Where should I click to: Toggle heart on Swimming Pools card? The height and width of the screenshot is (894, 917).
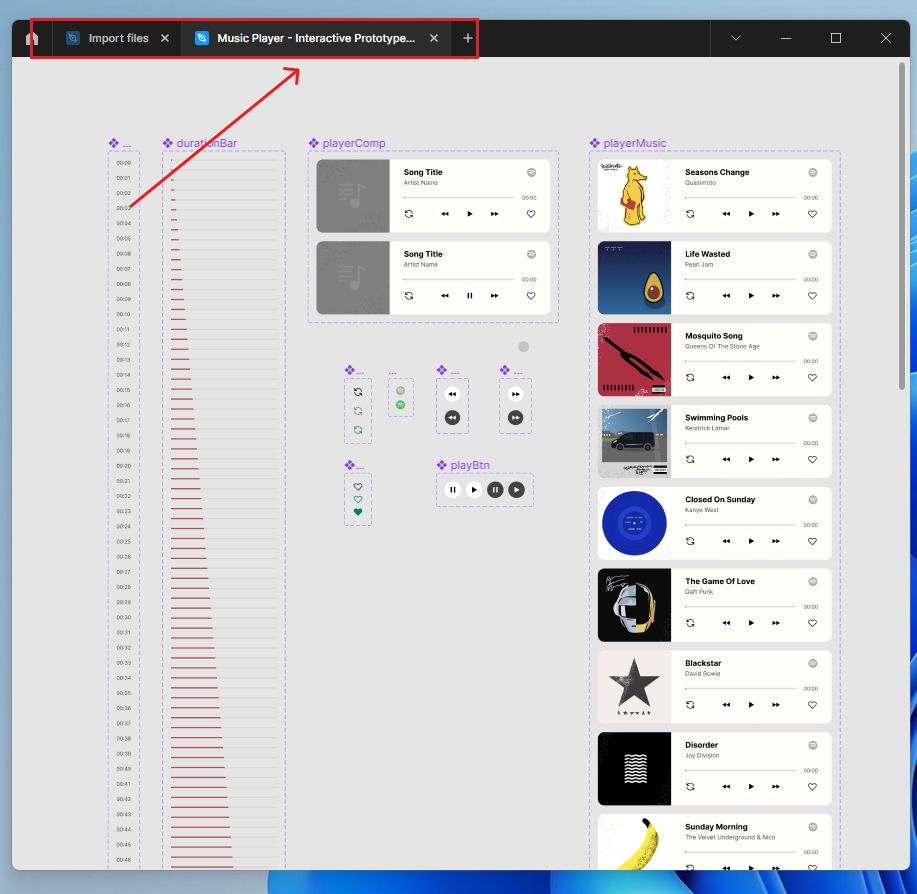(812, 460)
